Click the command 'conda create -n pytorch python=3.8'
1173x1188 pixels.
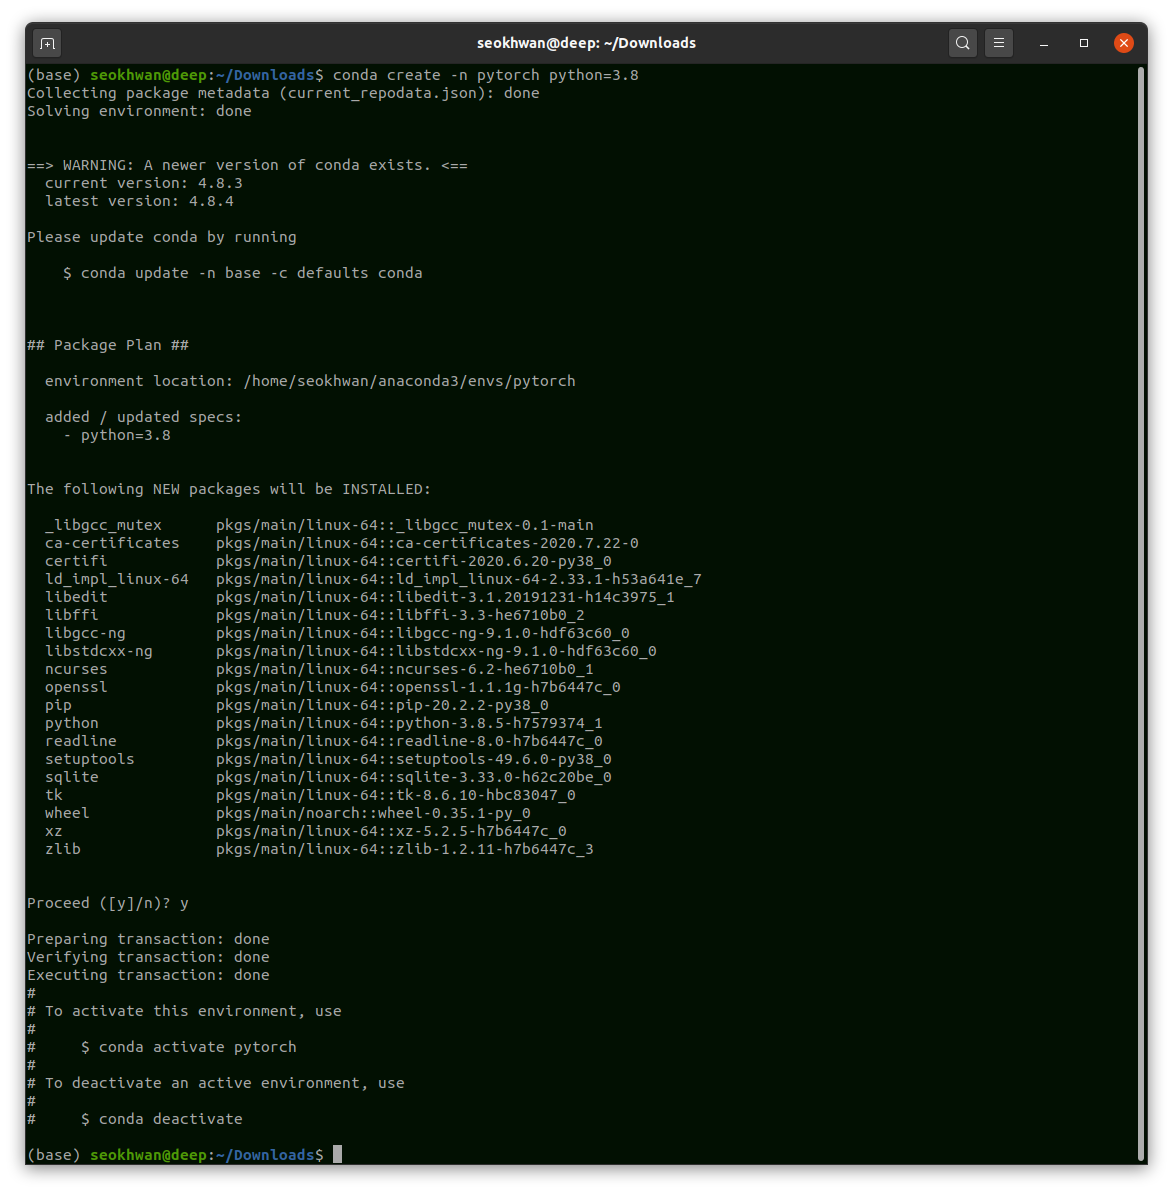pyautogui.click(x=486, y=75)
